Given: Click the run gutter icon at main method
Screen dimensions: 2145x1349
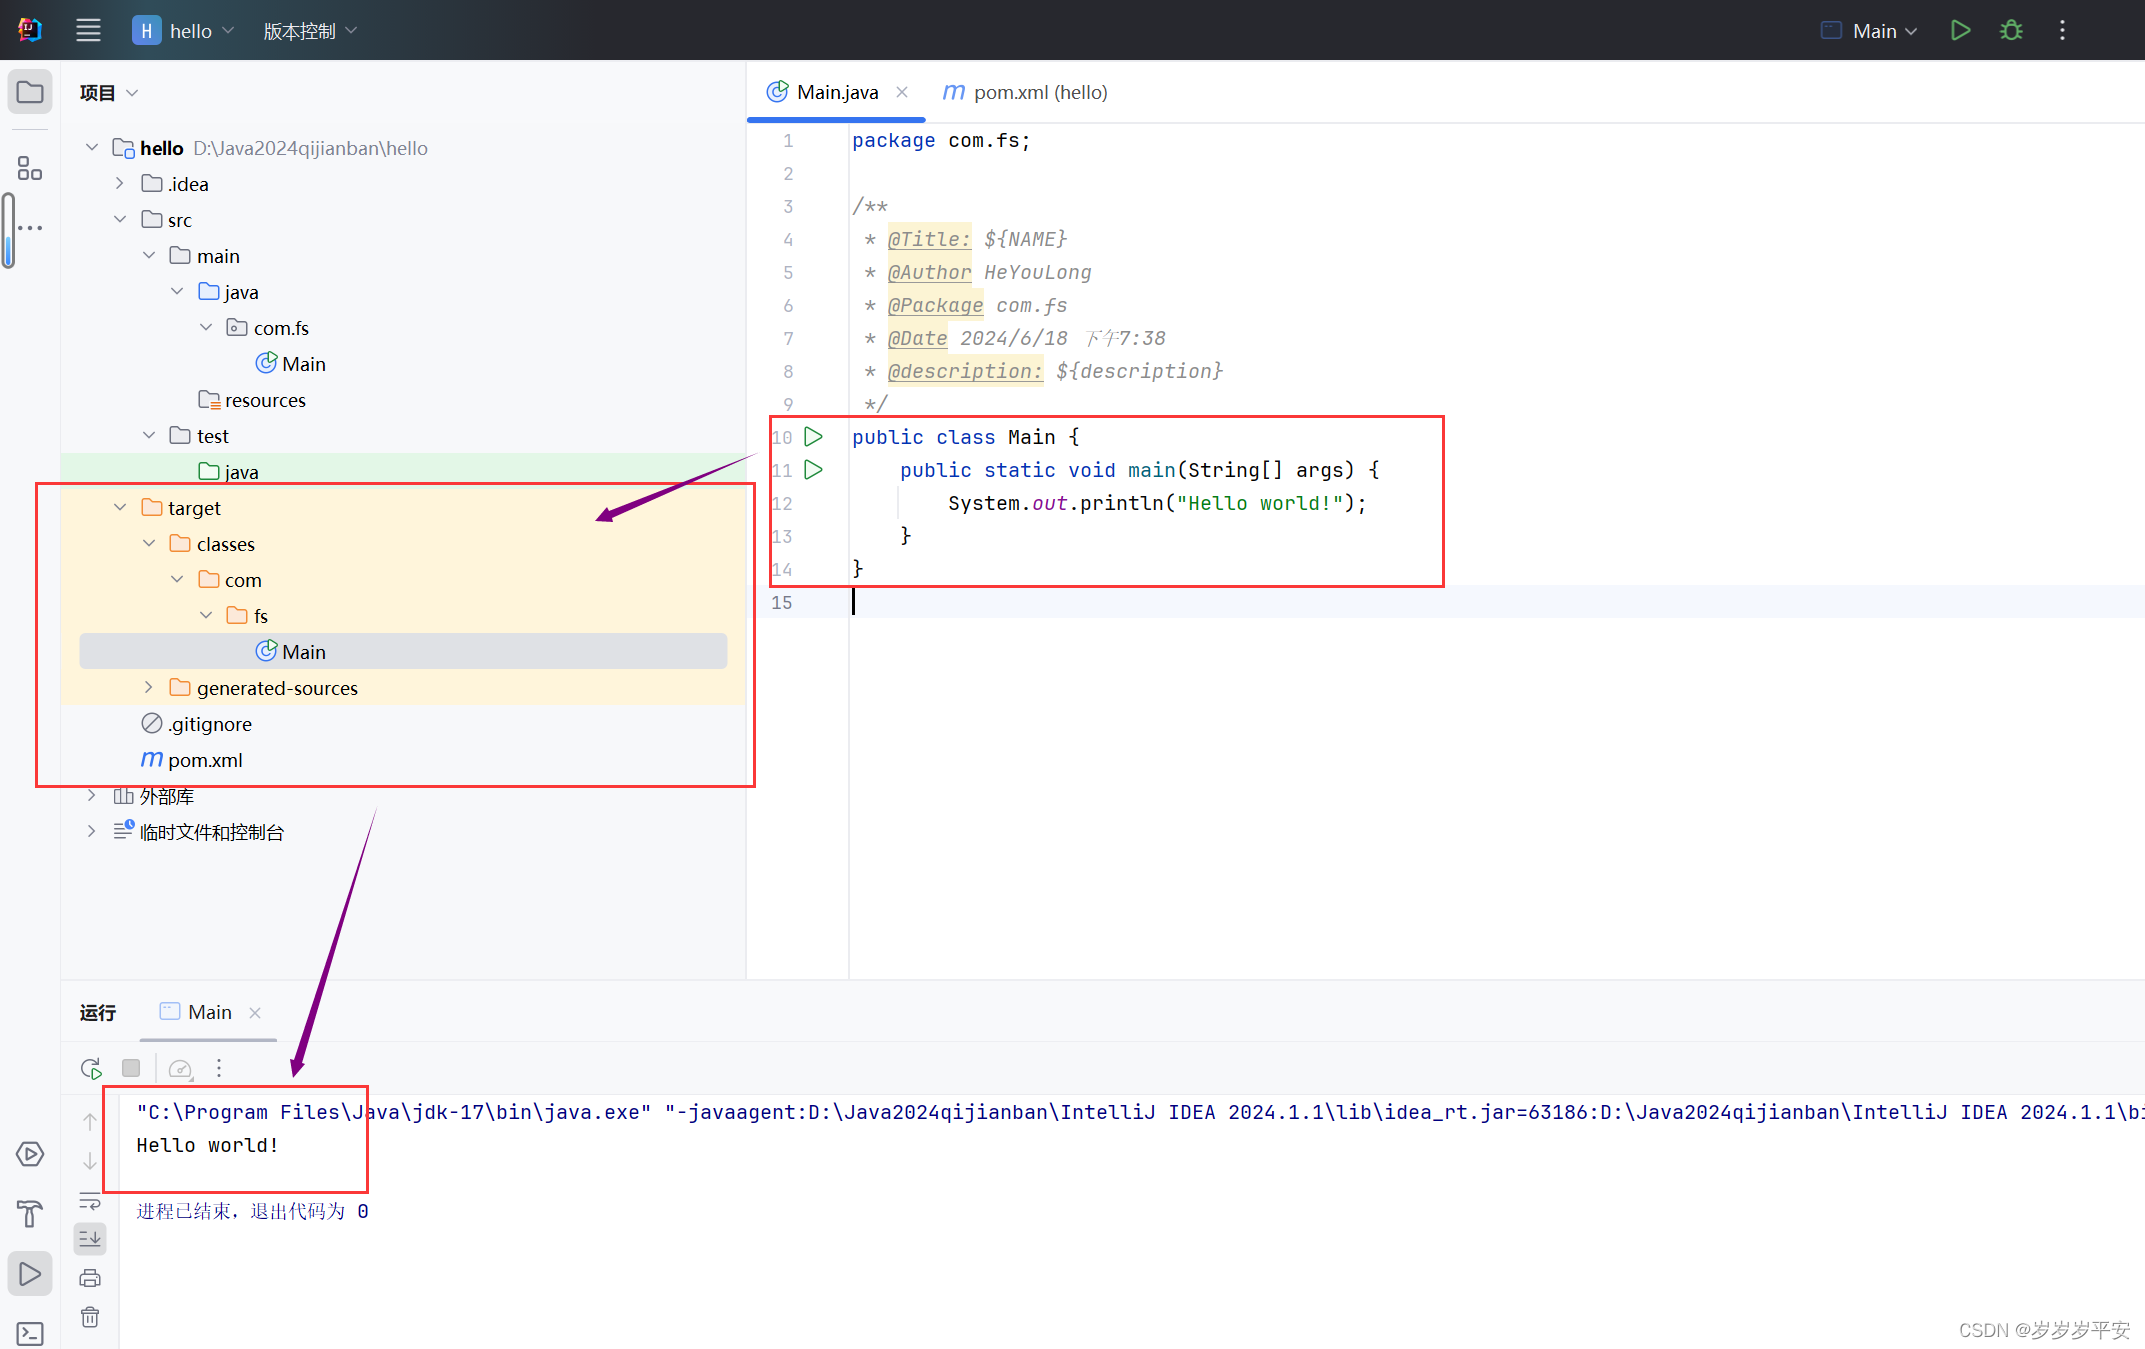Looking at the screenshot, I should (x=814, y=470).
